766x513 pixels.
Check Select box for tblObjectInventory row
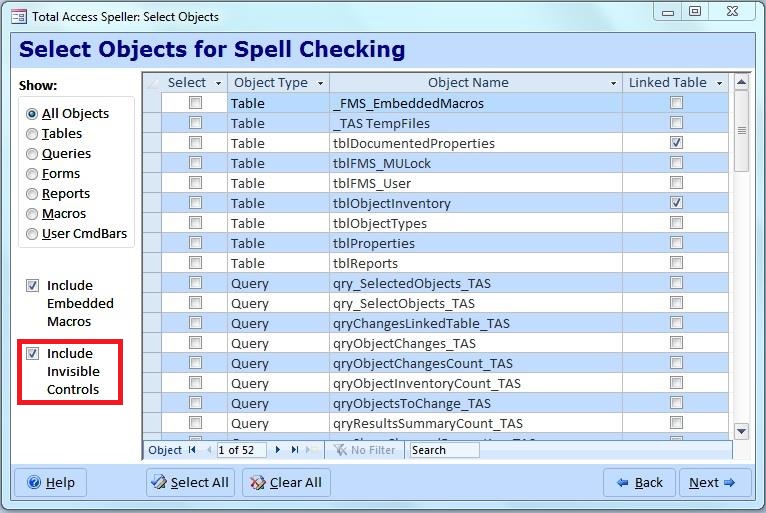[x=196, y=203]
